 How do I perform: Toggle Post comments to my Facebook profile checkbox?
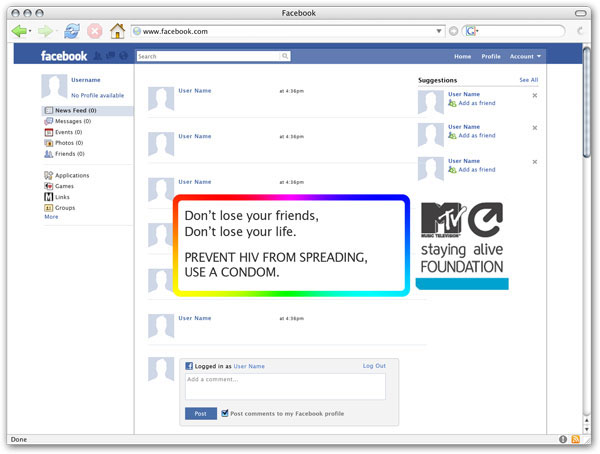(x=225, y=413)
